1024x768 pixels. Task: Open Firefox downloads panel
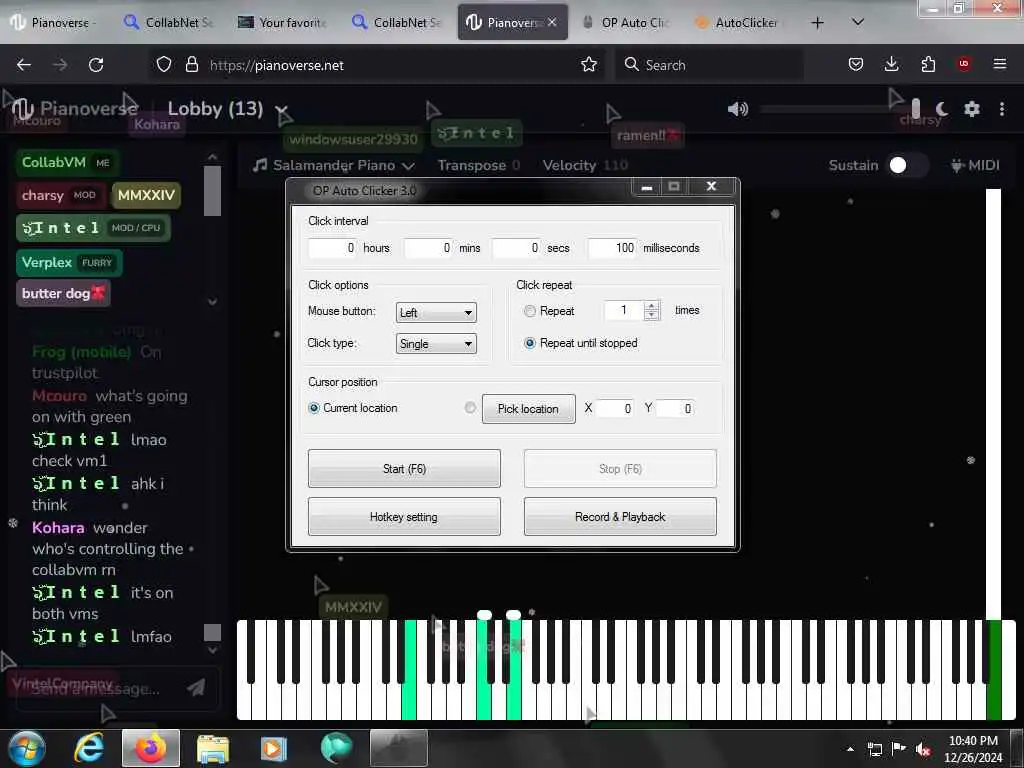click(x=891, y=64)
